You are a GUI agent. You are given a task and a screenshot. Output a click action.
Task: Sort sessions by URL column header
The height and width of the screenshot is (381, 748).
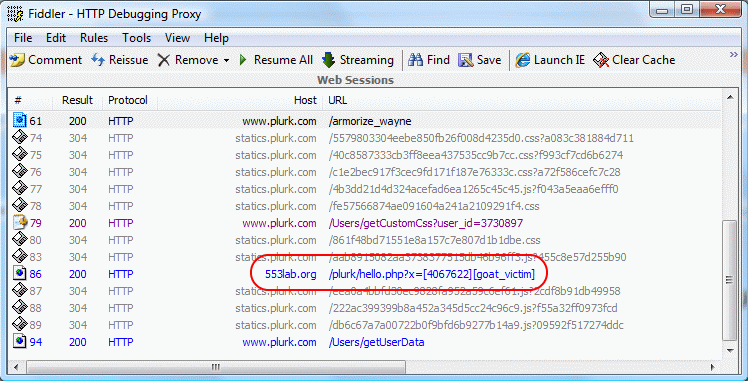tap(338, 101)
